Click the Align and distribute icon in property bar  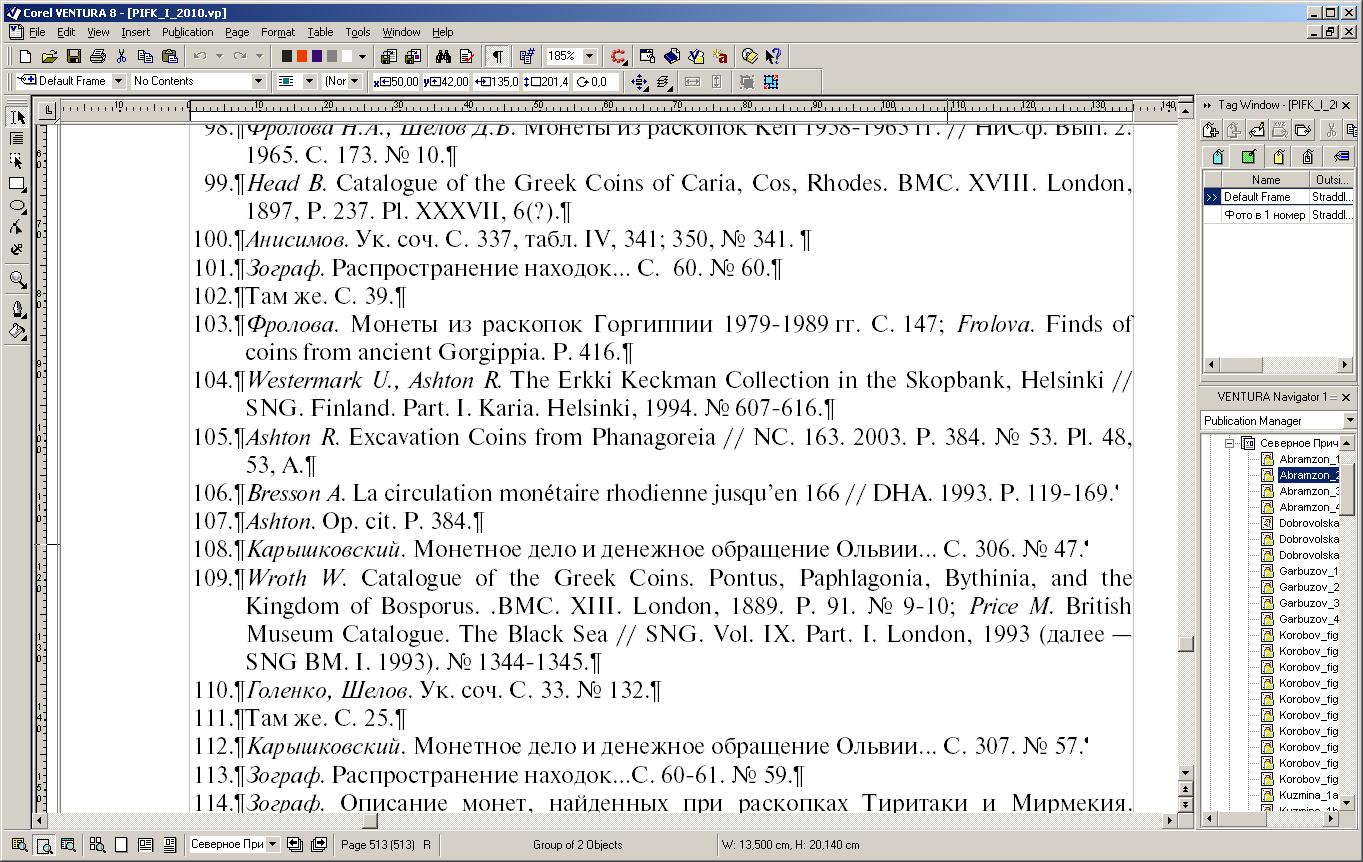click(639, 82)
